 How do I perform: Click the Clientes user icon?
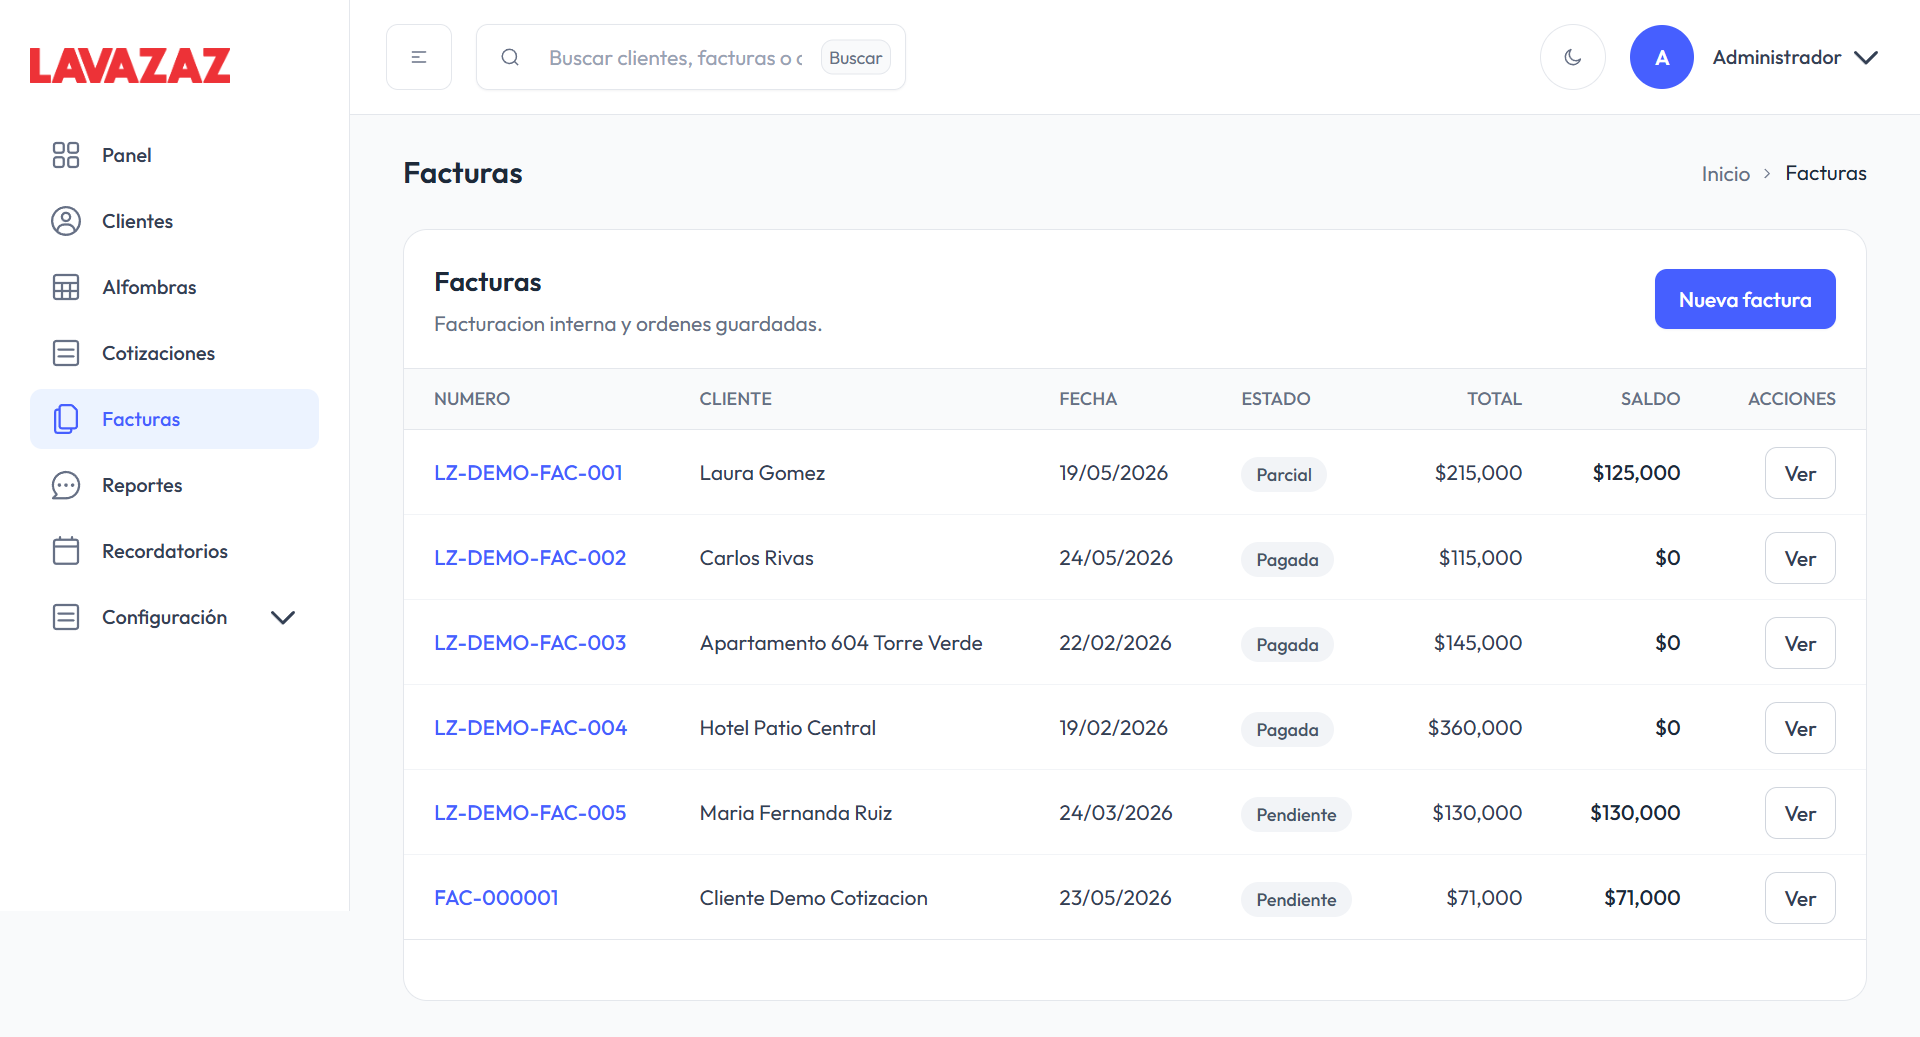pos(66,221)
